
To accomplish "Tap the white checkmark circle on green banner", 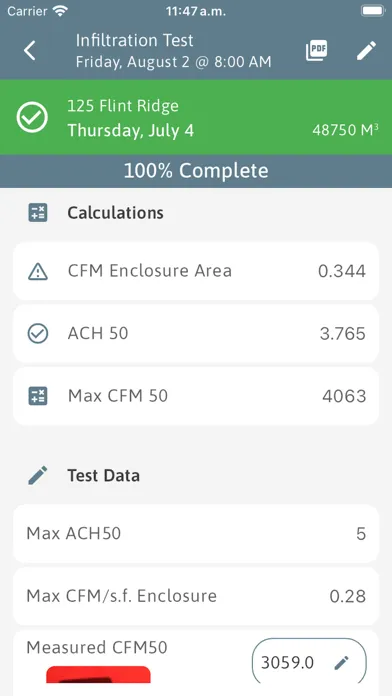I will pyautogui.click(x=32, y=117).
